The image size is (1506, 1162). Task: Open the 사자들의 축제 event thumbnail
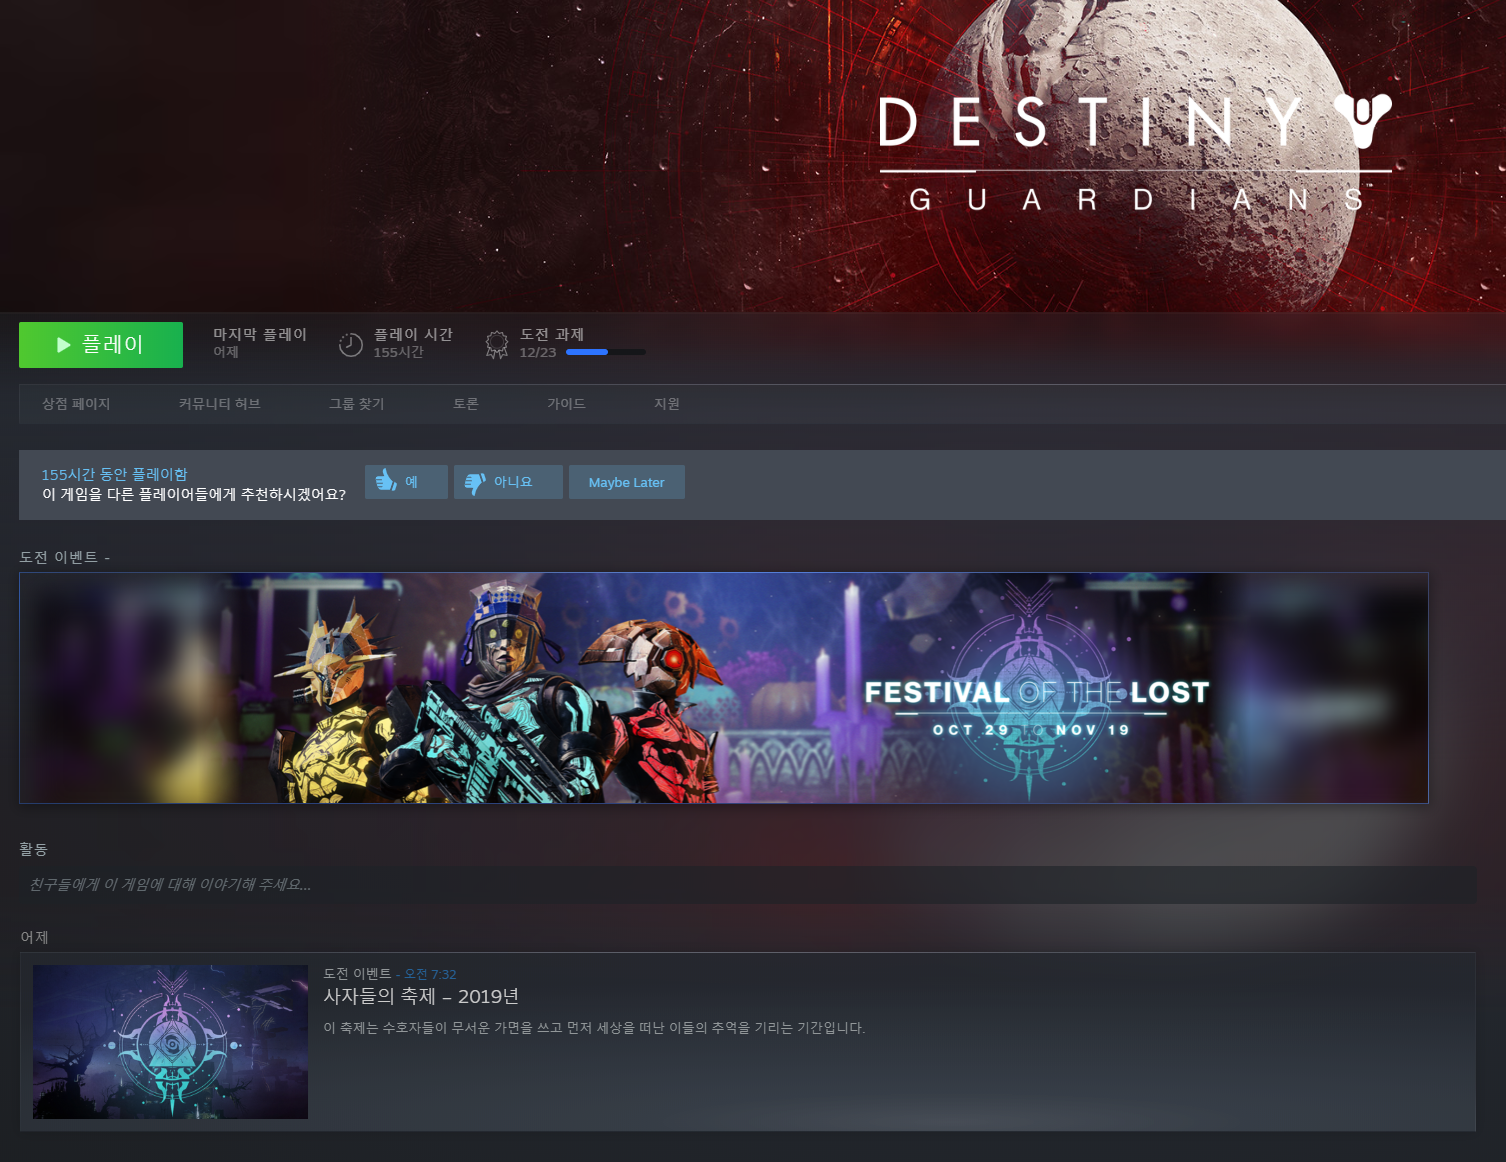click(170, 1042)
